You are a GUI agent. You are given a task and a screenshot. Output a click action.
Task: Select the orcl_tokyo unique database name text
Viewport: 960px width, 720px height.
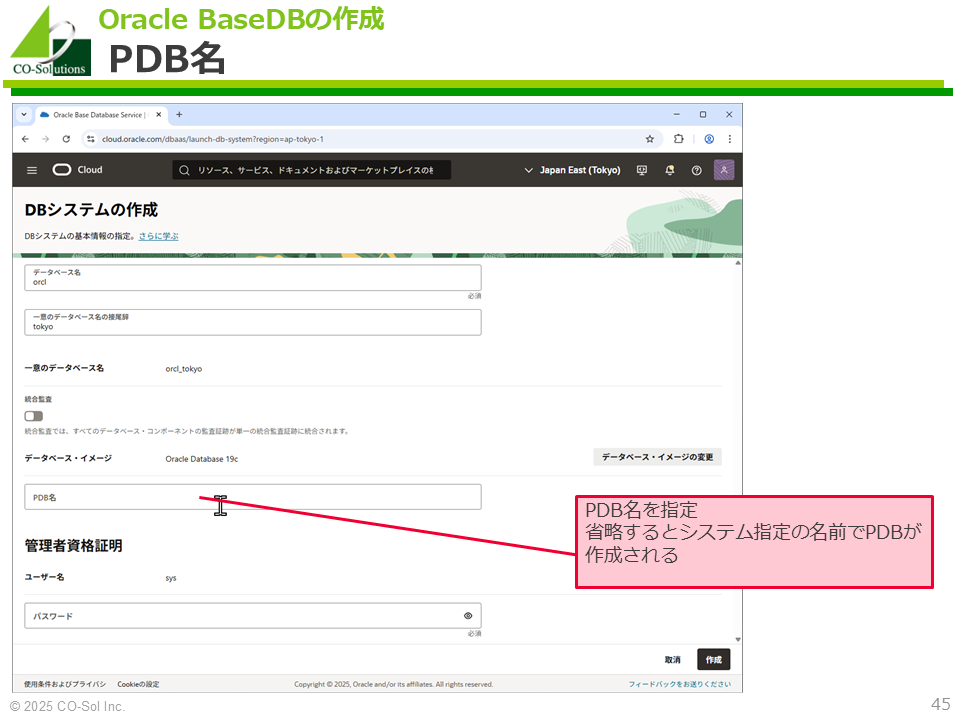tap(184, 369)
